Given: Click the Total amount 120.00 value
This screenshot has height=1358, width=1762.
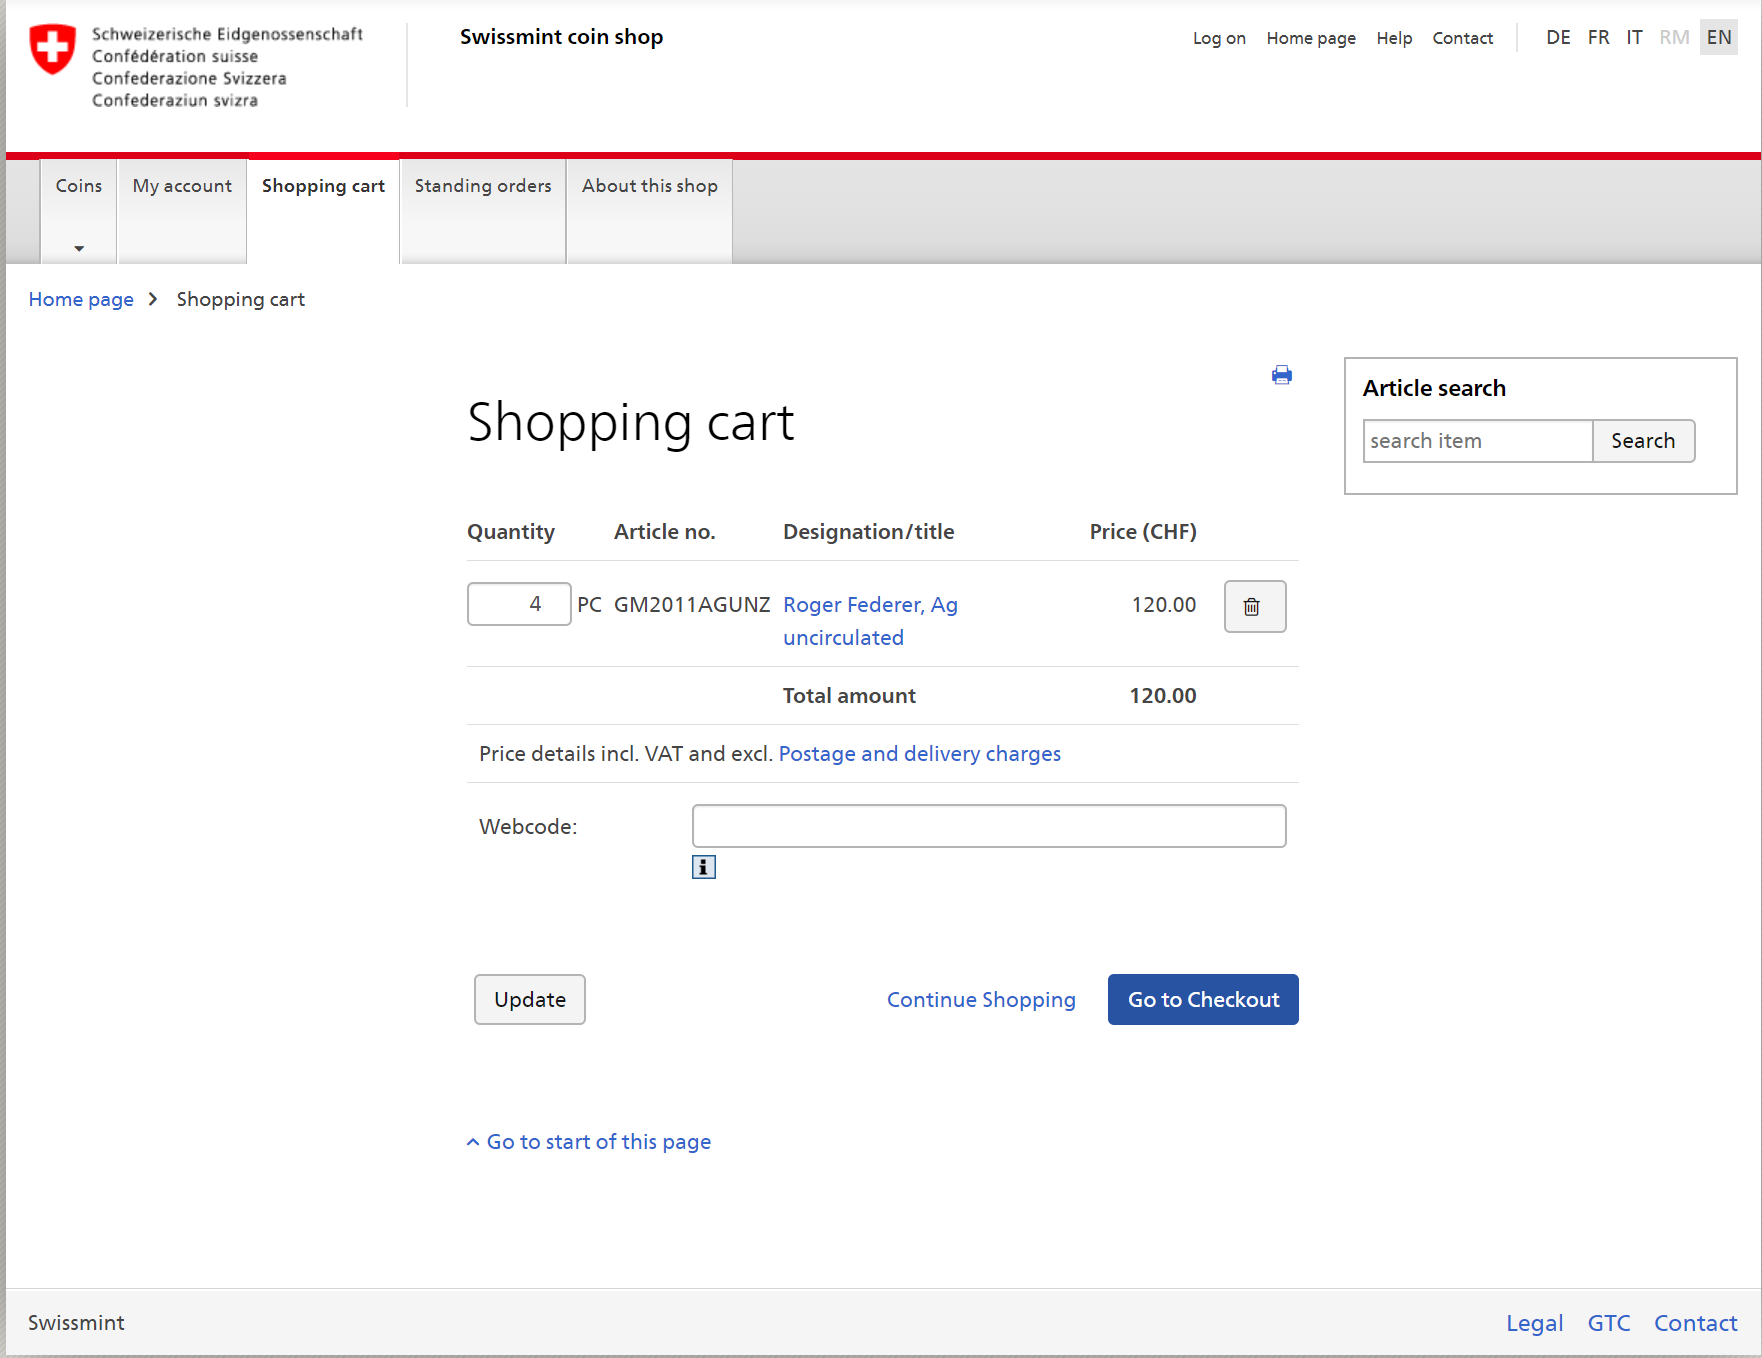Looking at the screenshot, I should (1162, 696).
